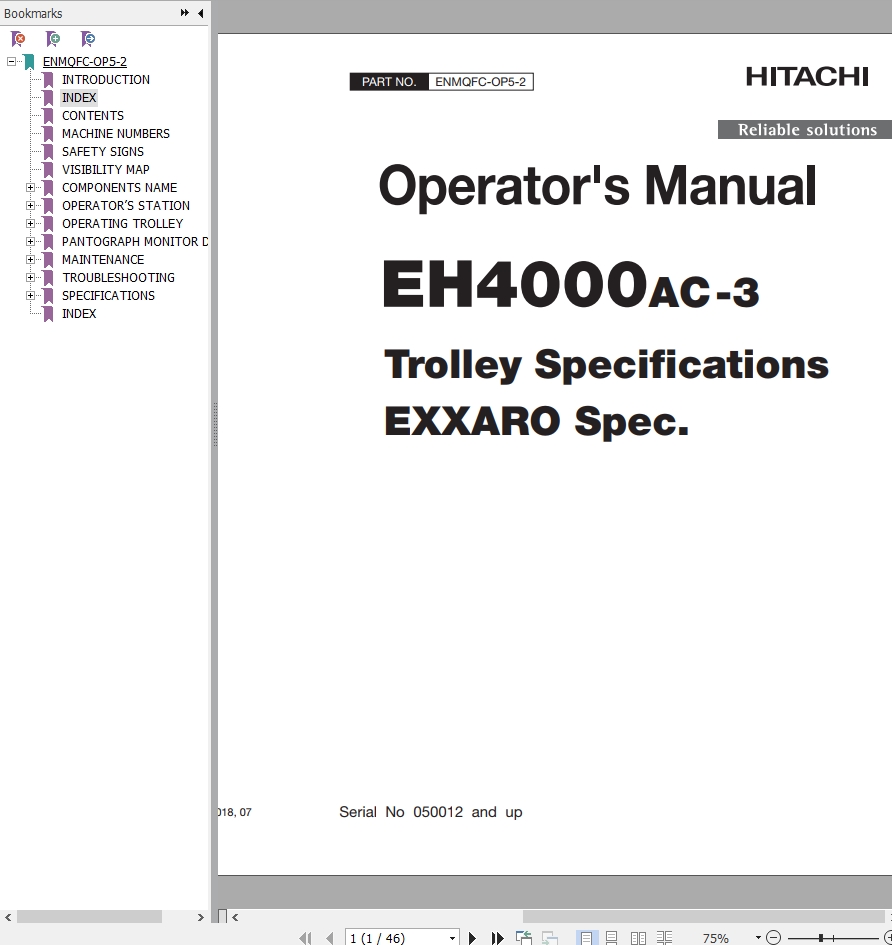Select single page layout icon

point(586,938)
